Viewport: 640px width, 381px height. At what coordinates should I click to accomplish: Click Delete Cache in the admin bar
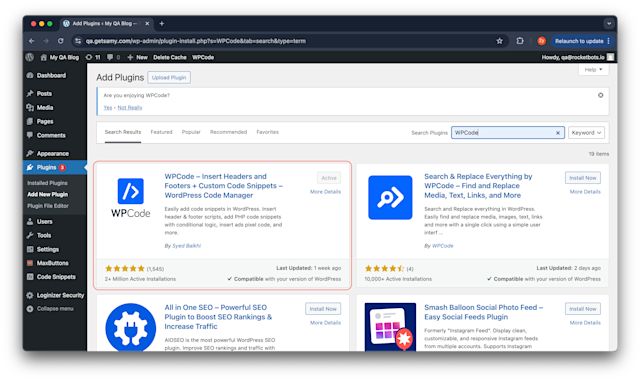click(170, 57)
